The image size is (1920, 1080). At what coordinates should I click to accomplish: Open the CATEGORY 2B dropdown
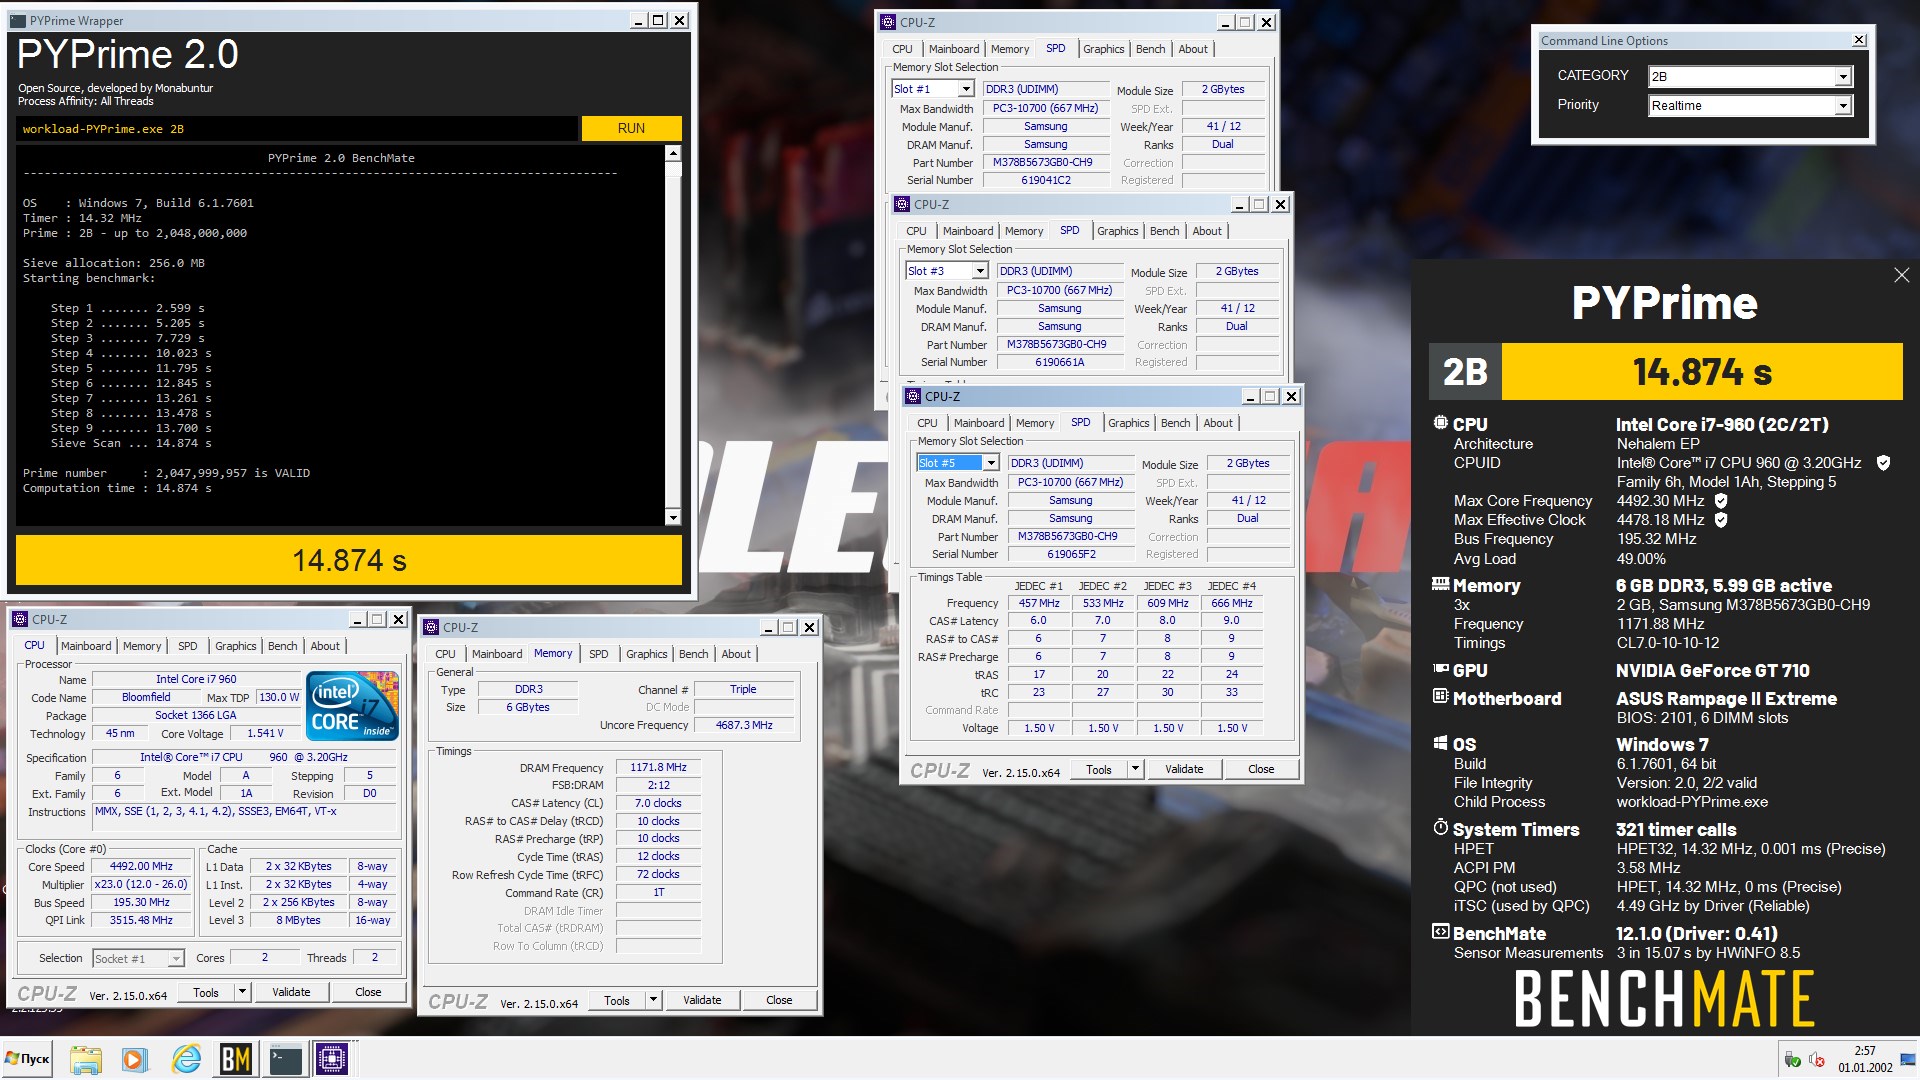[1843, 77]
